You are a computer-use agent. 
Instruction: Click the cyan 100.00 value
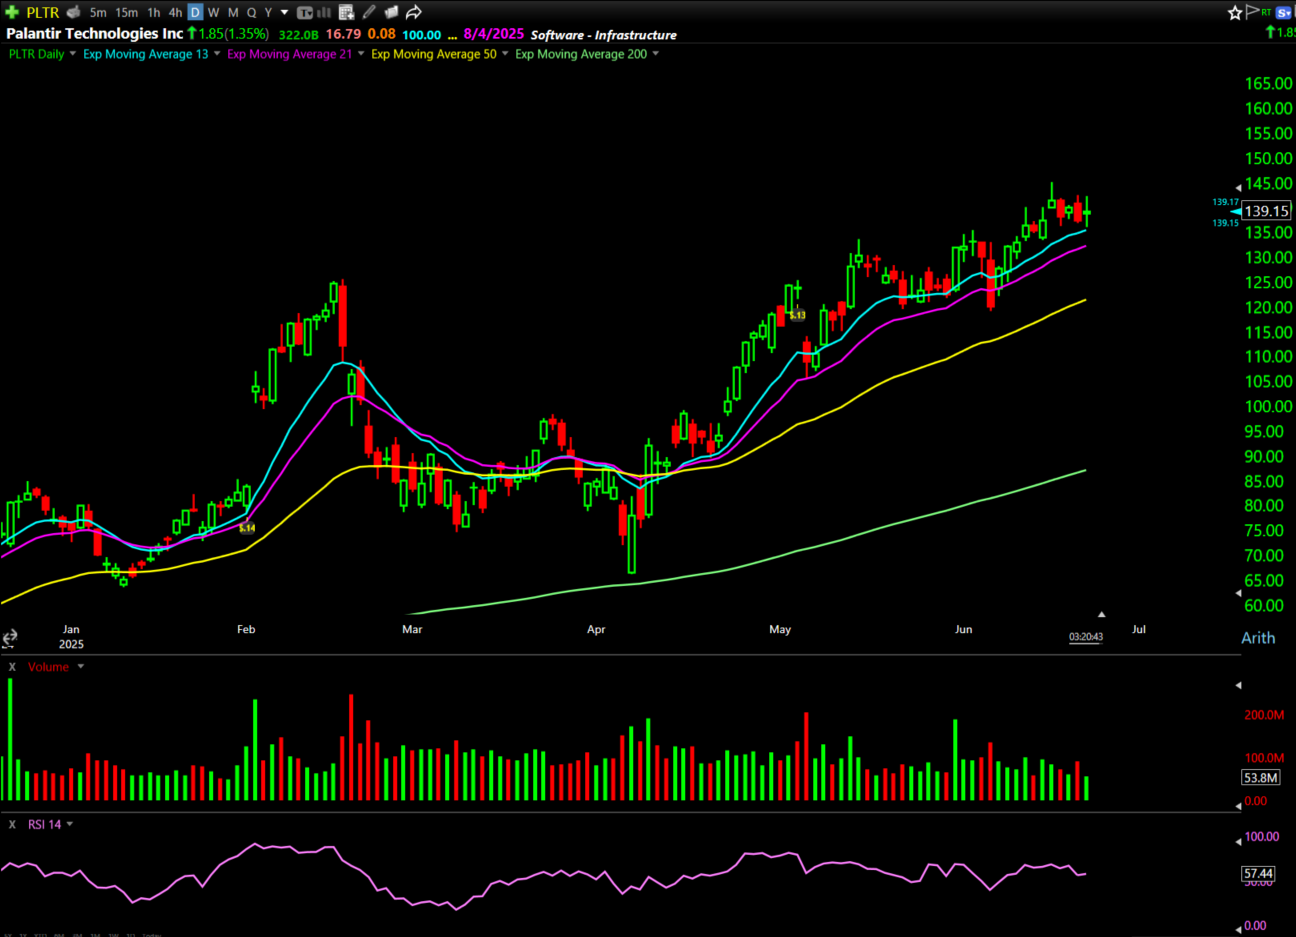422,34
